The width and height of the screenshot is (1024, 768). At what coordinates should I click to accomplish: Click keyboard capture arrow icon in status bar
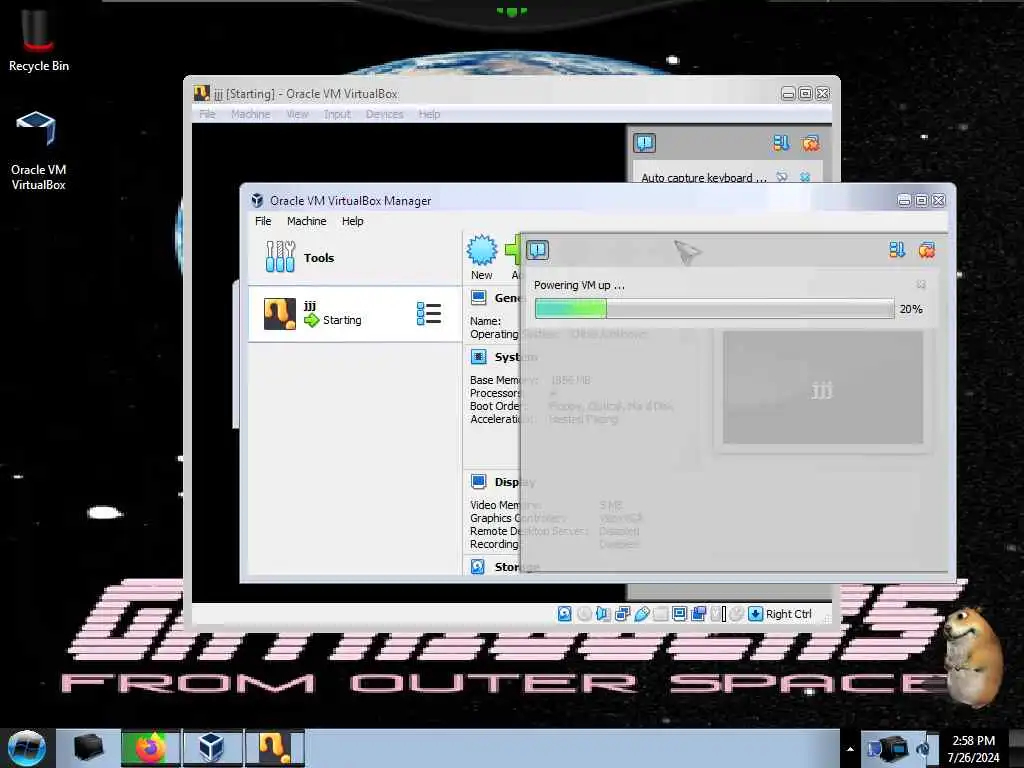[756, 614]
